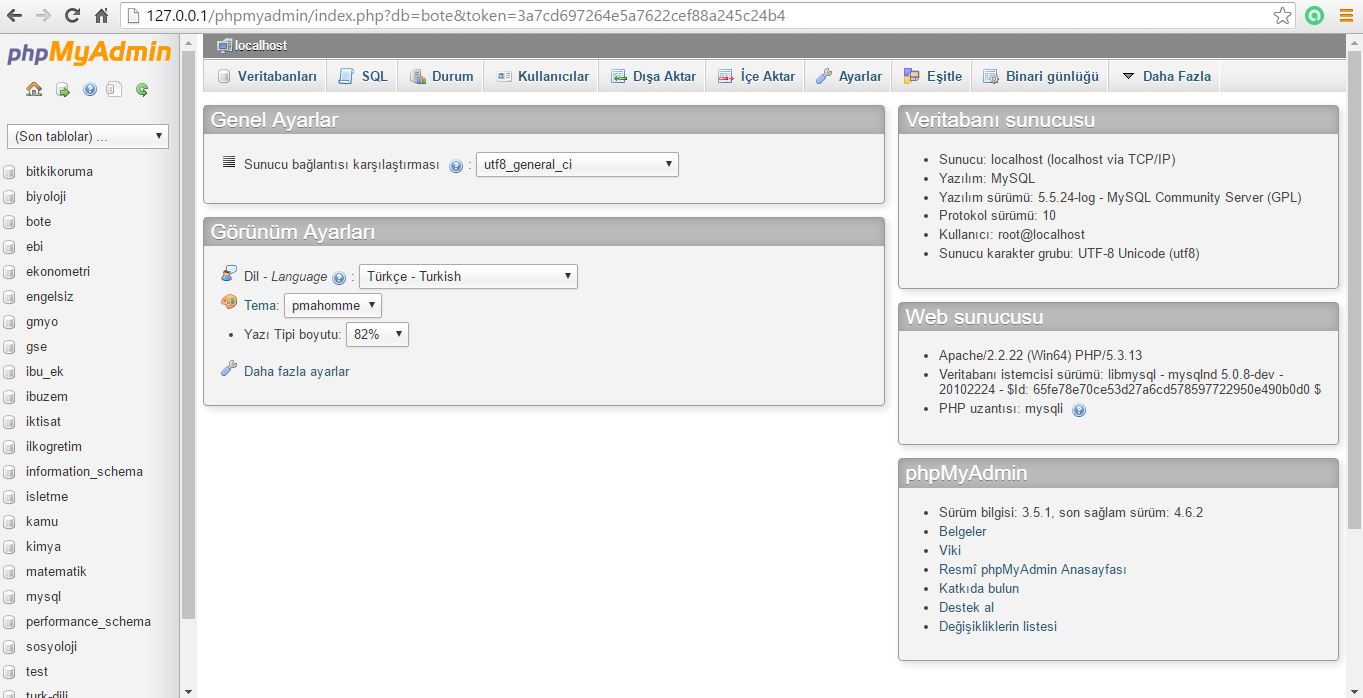Bookmark page with the star icon

point(1282,16)
